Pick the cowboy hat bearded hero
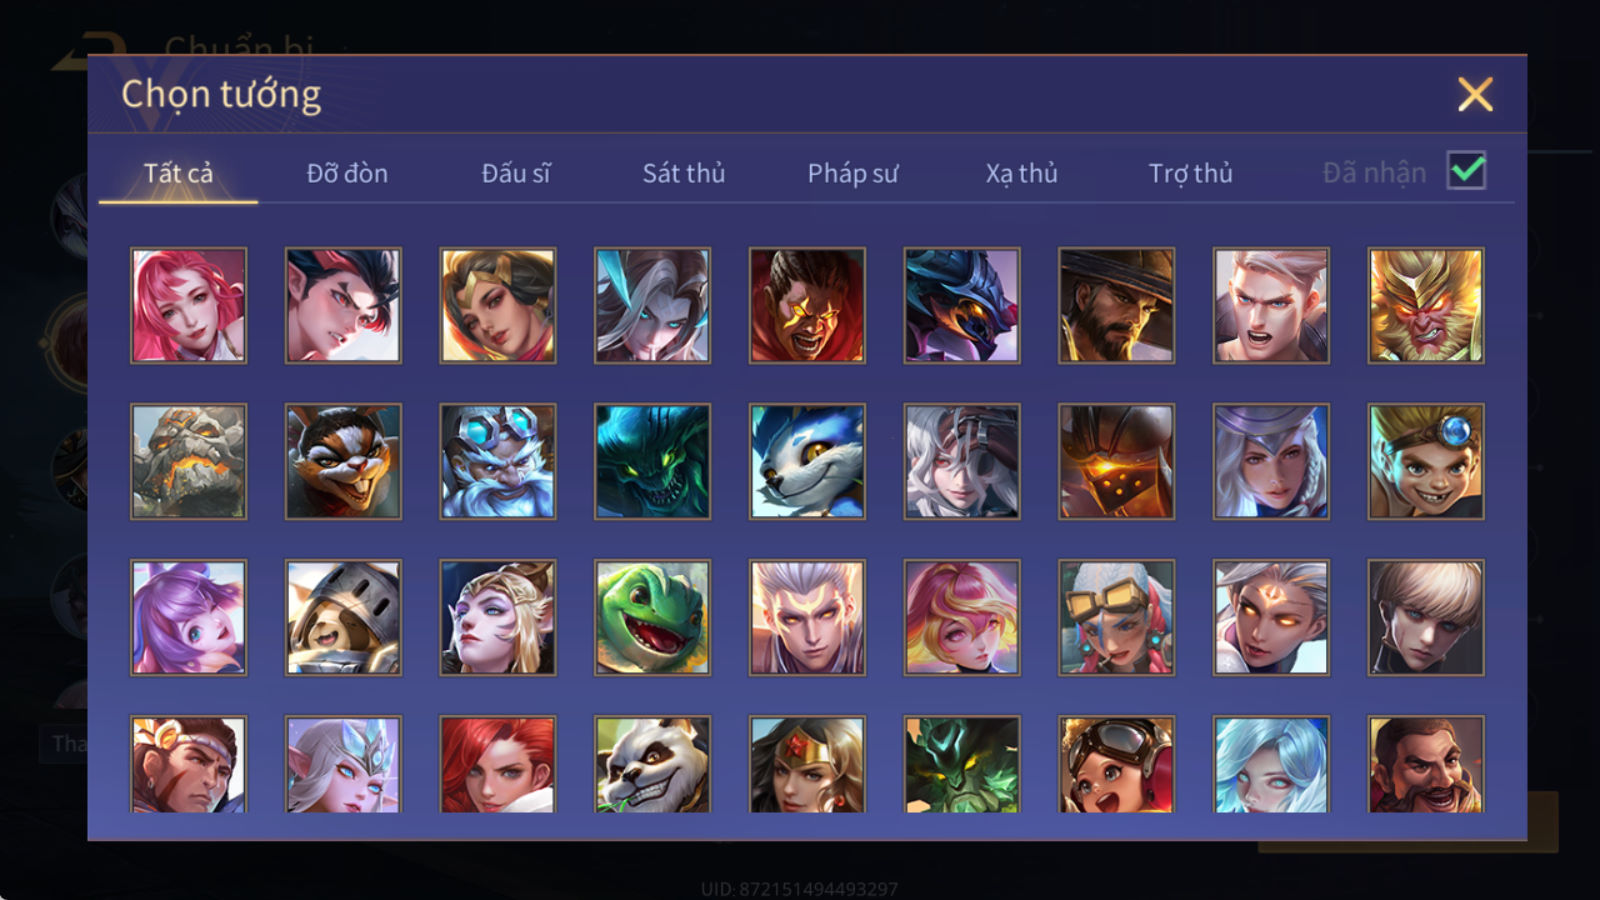The width and height of the screenshot is (1600, 900). point(1116,305)
